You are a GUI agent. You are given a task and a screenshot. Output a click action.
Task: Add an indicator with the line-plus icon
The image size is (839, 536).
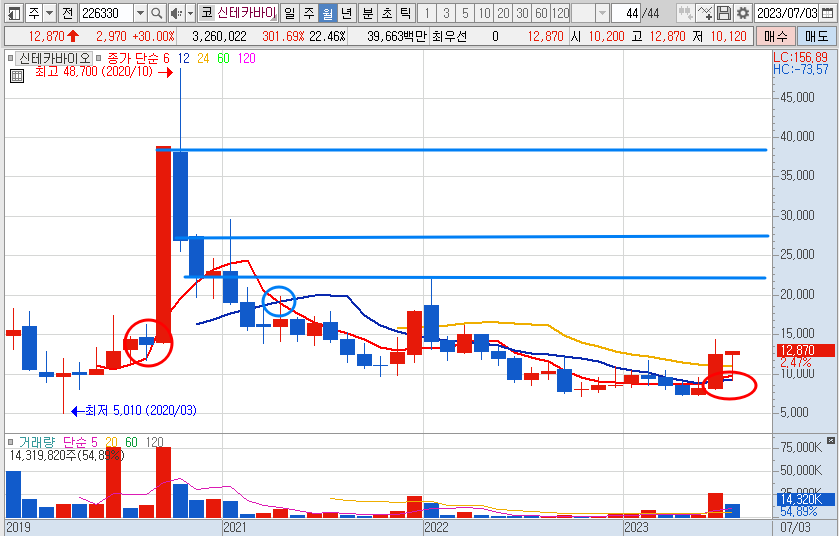pyautogui.click(x=705, y=13)
